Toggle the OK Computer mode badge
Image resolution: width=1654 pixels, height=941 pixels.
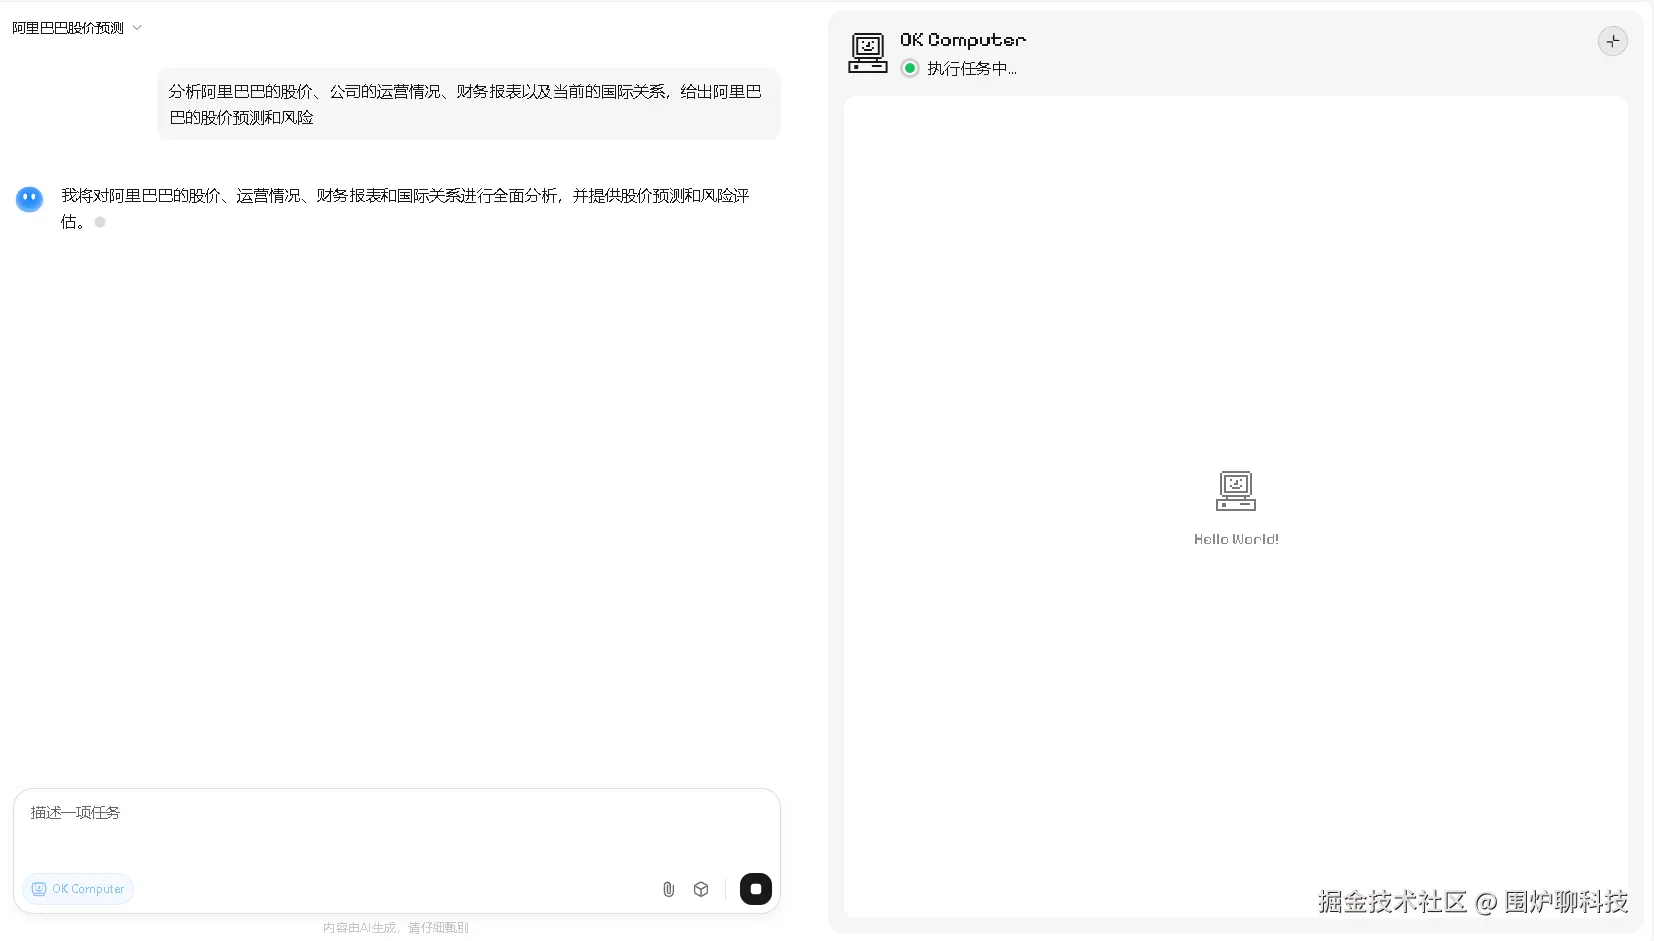click(x=78, y=889)
